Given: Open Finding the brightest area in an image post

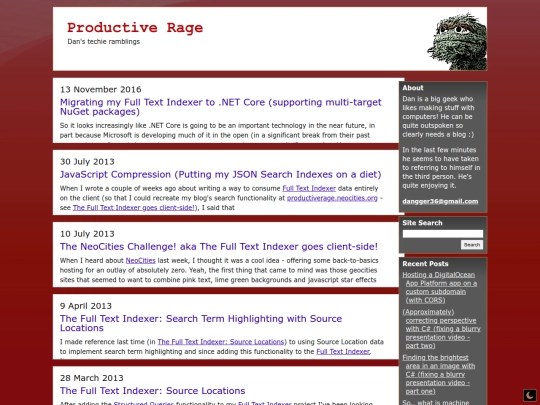Looking at the screenshot, I should 439,374.
